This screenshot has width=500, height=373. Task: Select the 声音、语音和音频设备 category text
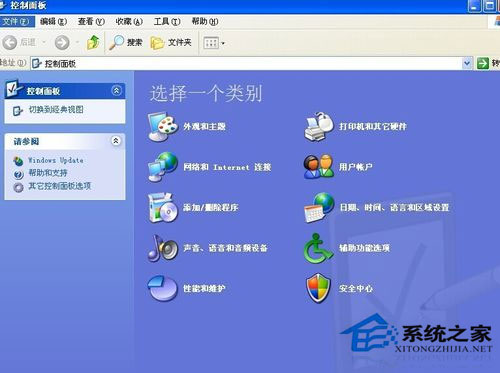225,248
